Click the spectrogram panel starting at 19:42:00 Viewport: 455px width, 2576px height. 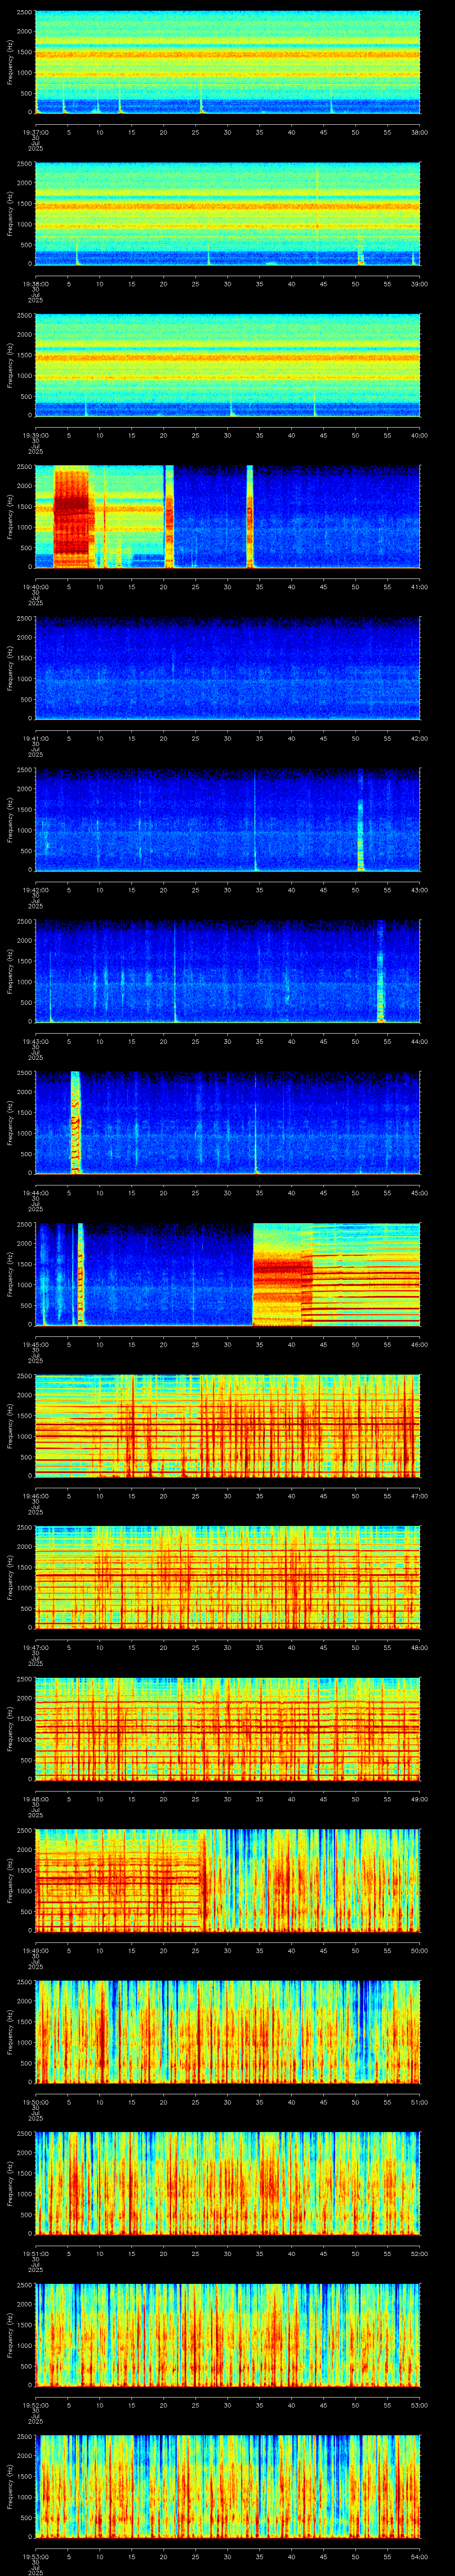pos(228,820)
